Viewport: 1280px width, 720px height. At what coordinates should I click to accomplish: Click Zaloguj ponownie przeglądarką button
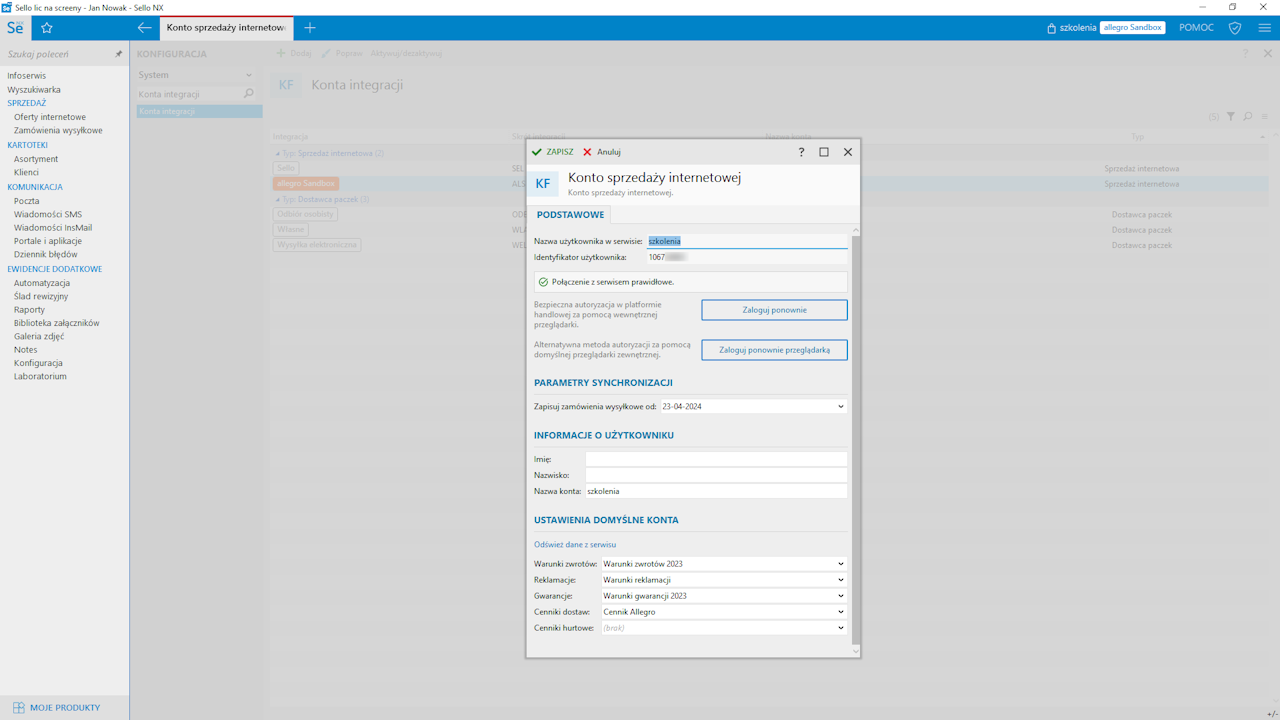click(x=774, y=350)
